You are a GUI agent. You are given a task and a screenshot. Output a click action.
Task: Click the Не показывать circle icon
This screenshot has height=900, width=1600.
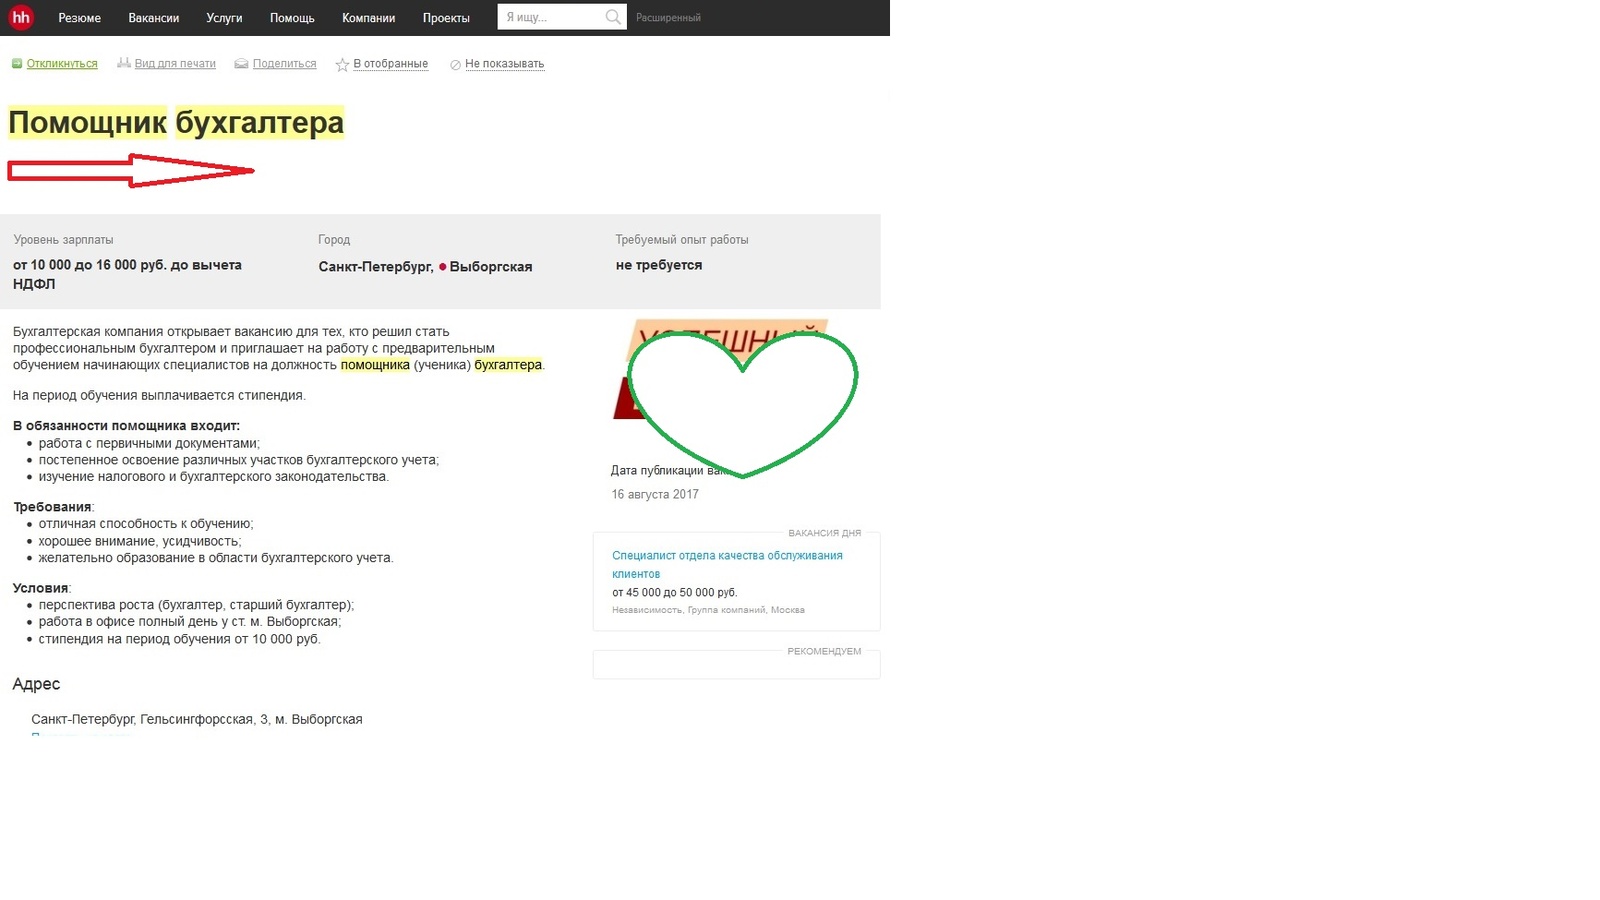tap(456, 65)
